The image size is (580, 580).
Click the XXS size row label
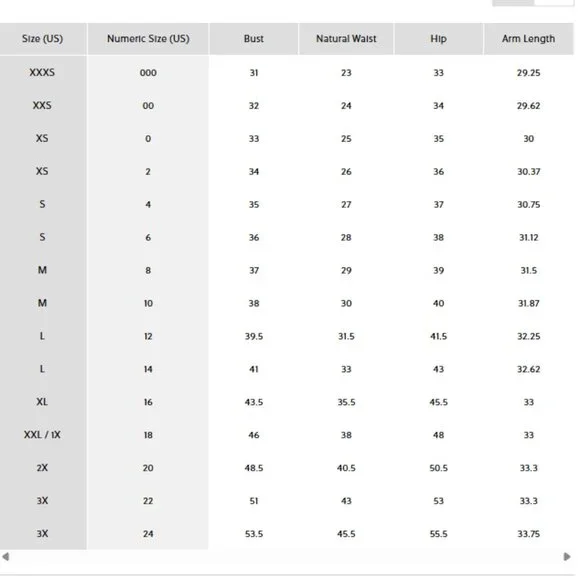(42, 105)
